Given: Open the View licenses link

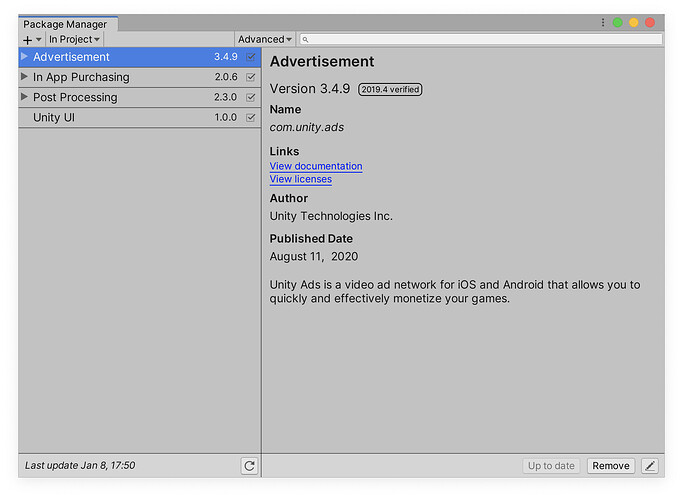Looking at the screenshot, I should 300,179.
